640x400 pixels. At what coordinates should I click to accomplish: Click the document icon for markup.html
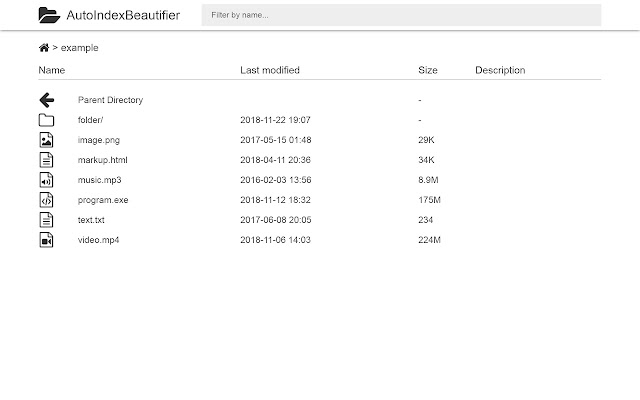46,160
